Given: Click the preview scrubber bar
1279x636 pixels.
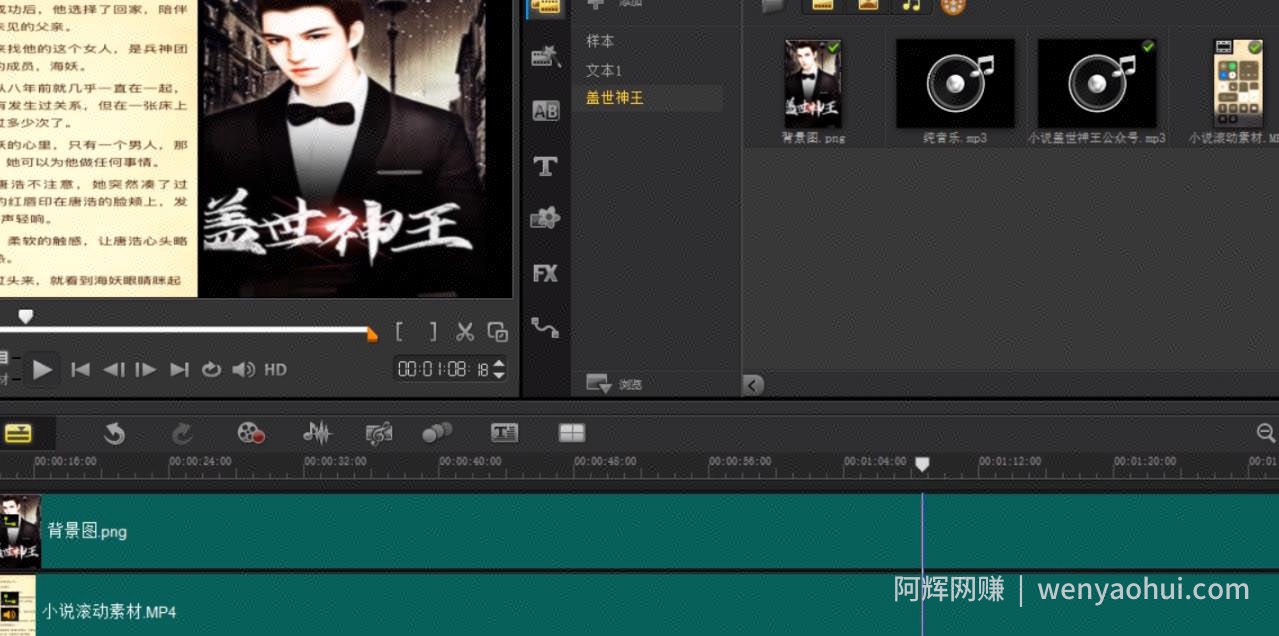Looking at the screenshot, I should [x=188, y=328].
